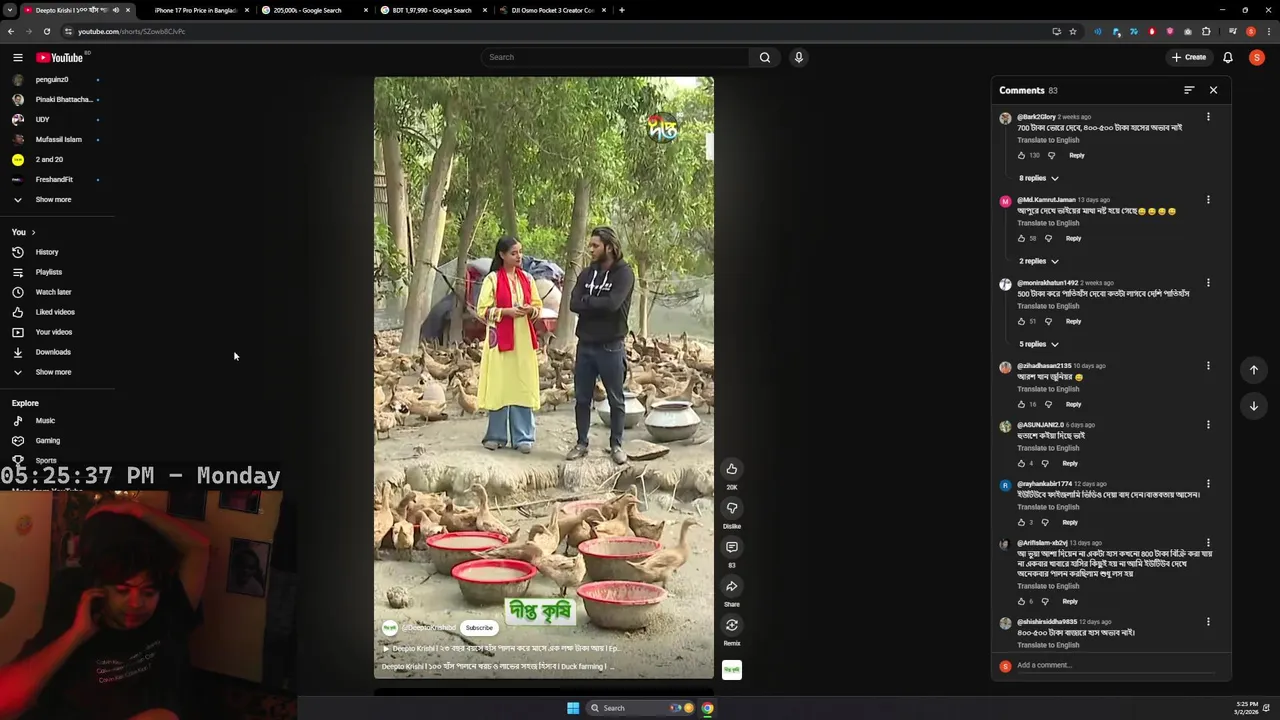Open Liked videos in the sidebar
The image size is (1280, 720).
pos(55,312)
